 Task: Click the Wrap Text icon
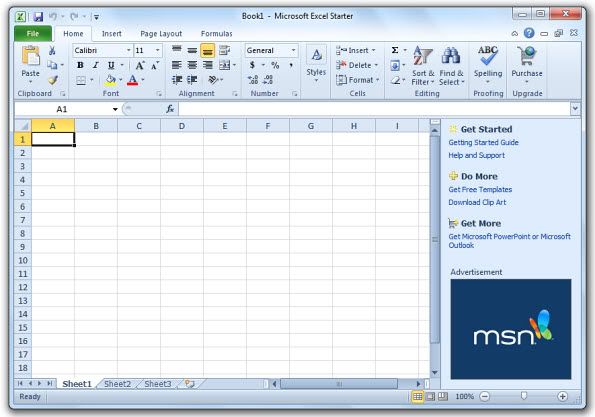coord(225,50)
